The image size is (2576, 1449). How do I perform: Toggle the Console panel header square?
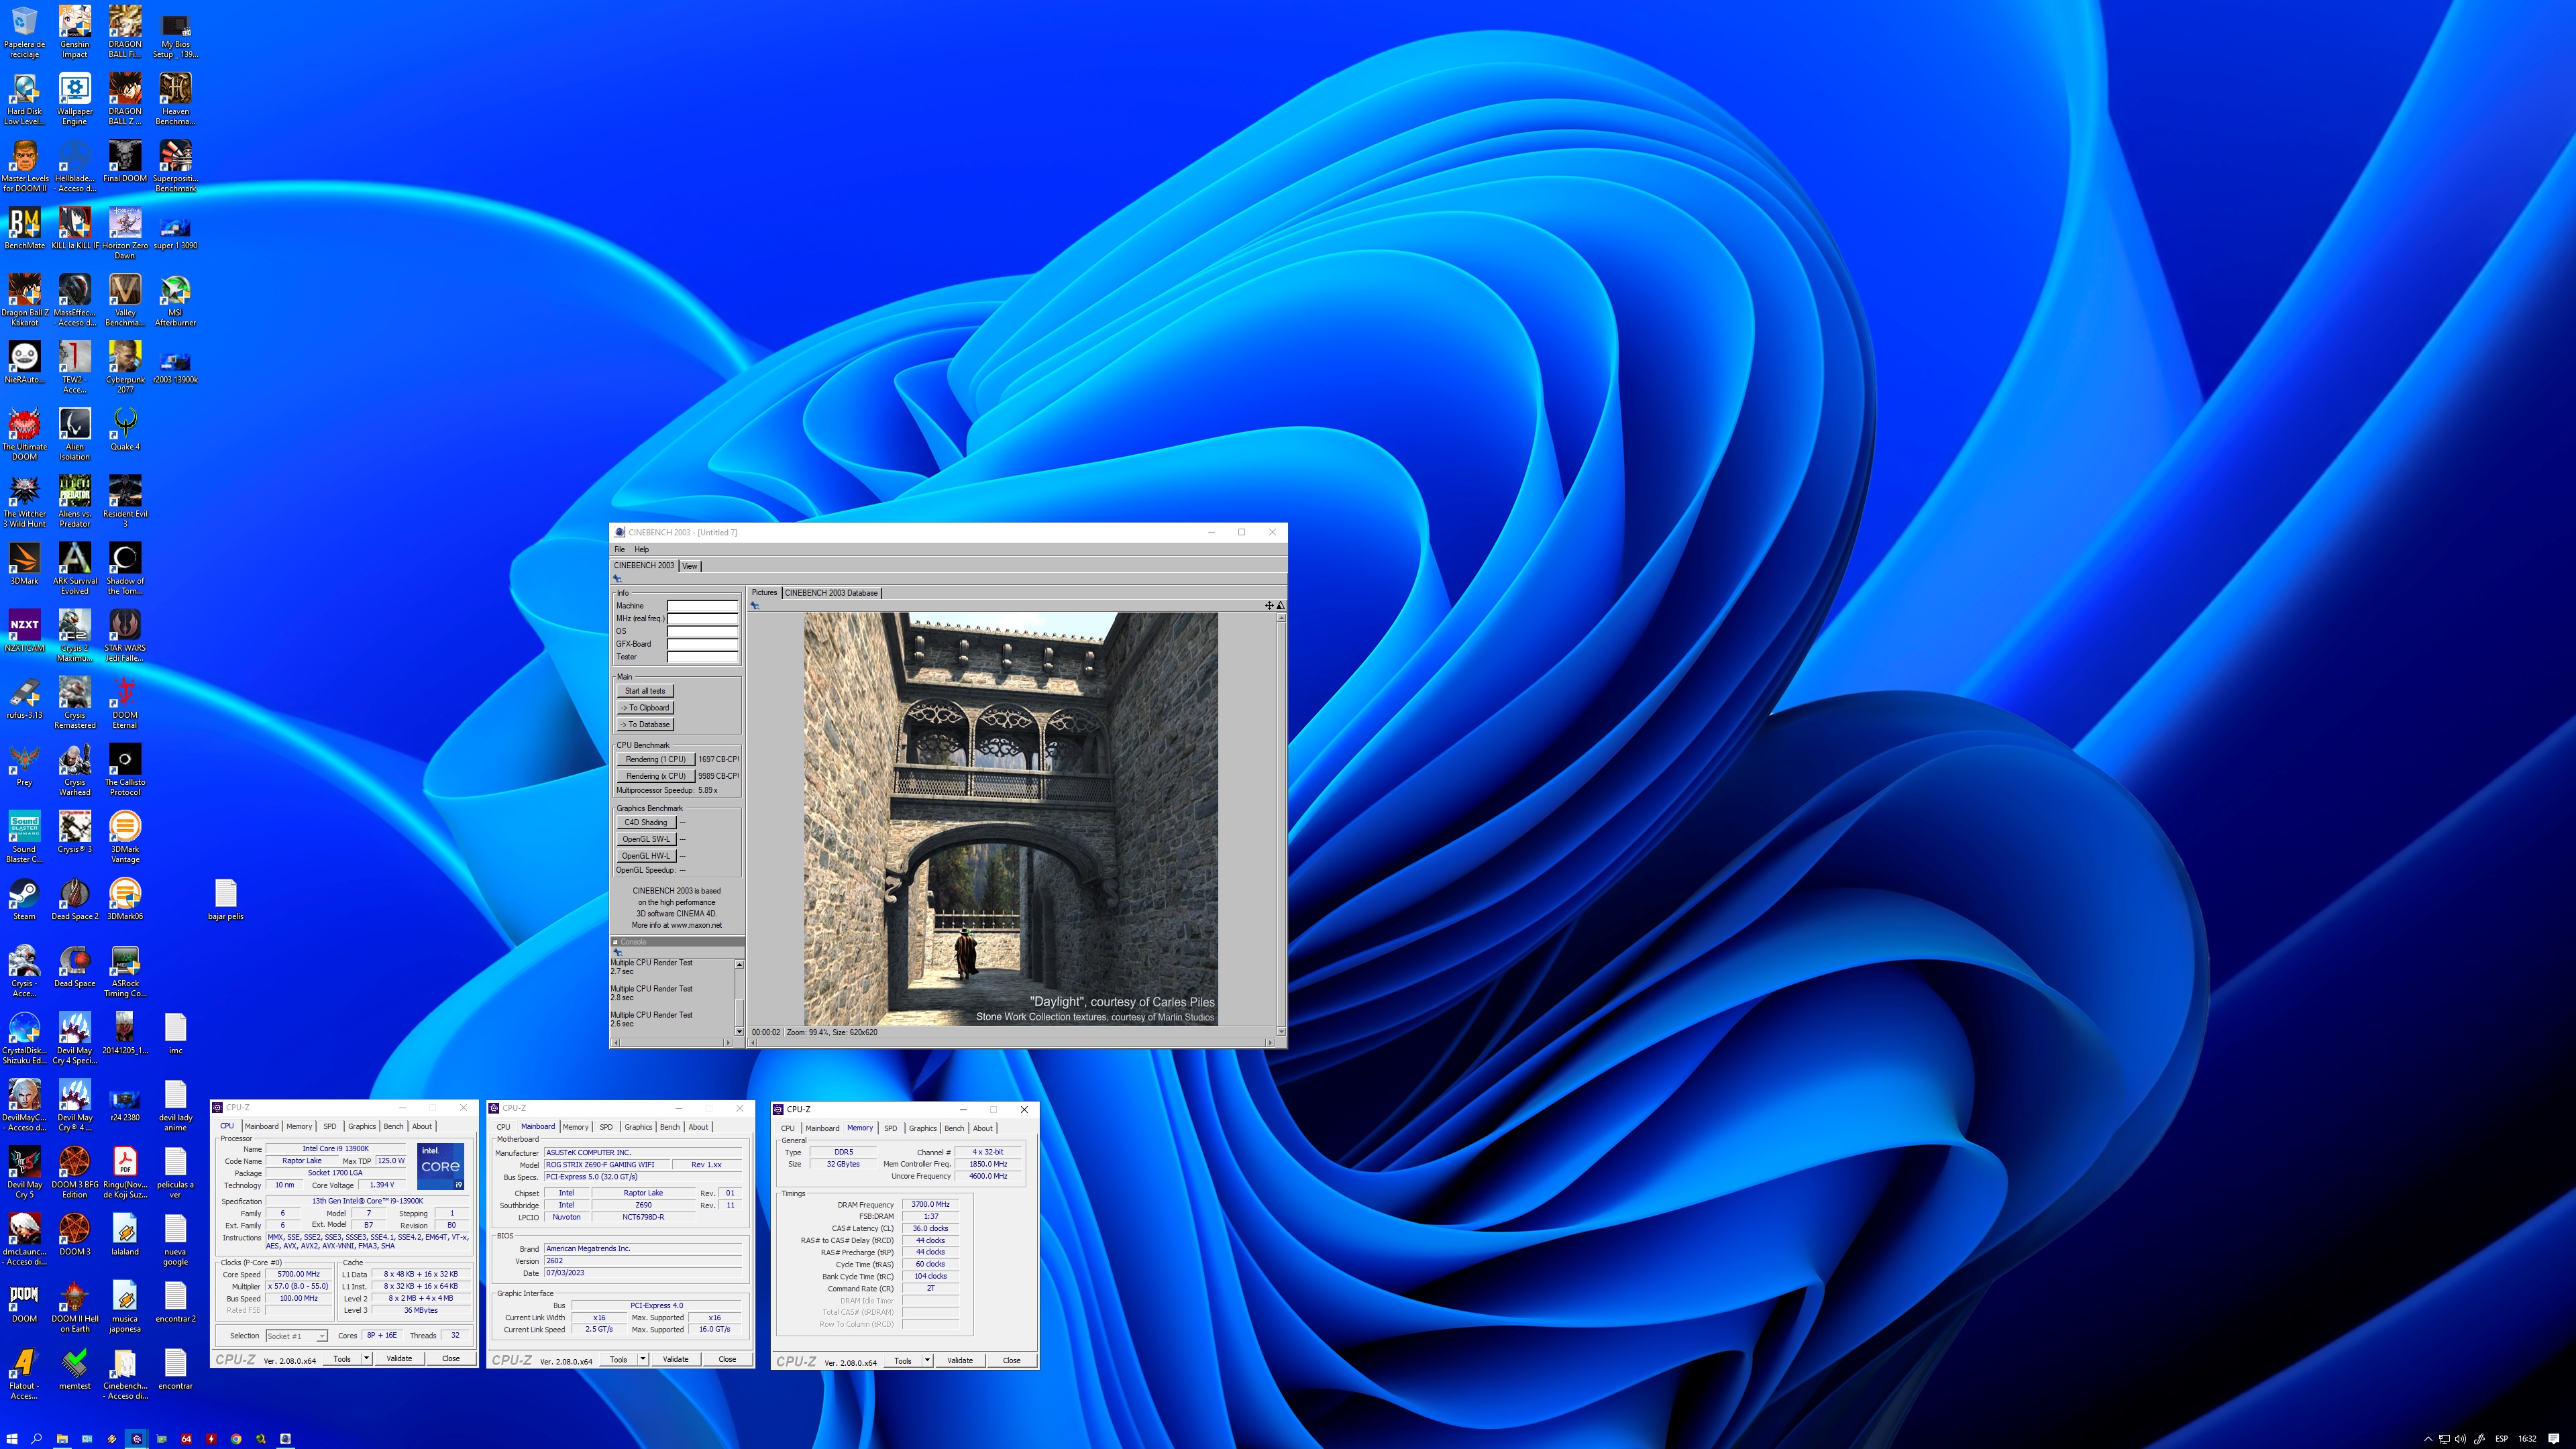(615, 942)
